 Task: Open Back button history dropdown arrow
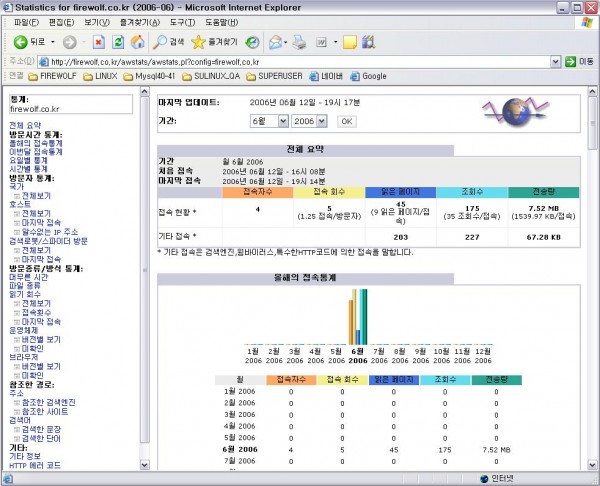[x=53, y=42]
